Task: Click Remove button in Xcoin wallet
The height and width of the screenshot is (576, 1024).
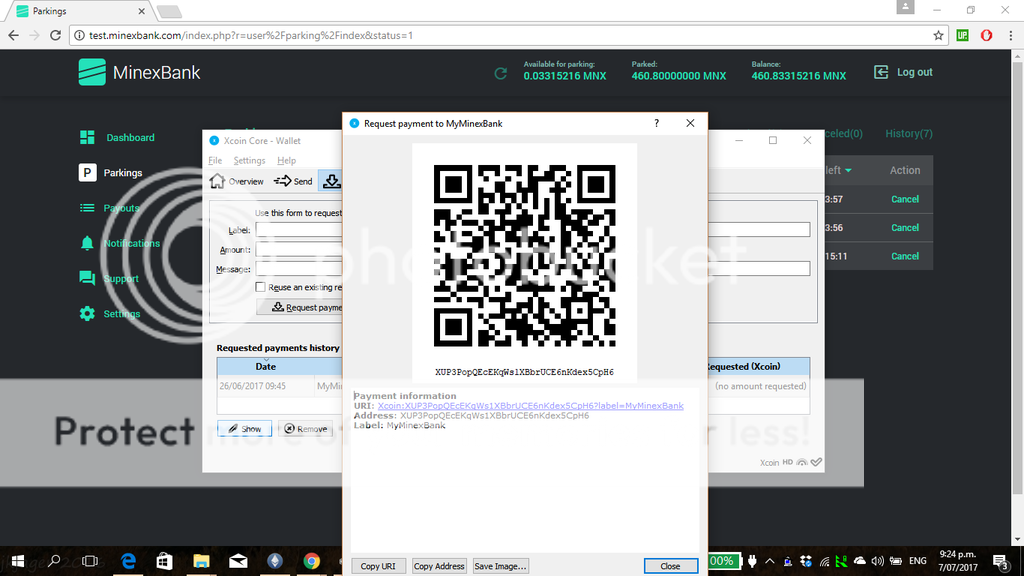Action: pos(306,428)
